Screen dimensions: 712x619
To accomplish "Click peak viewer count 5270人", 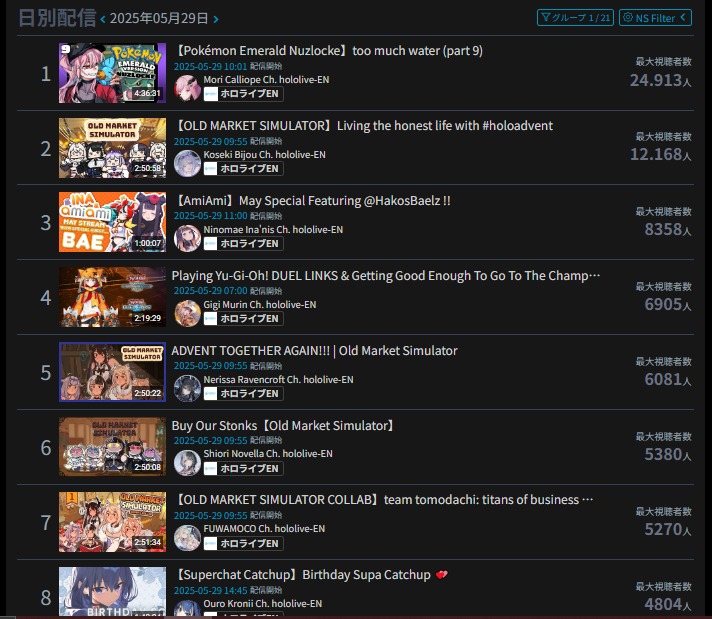I will pyautogui.click(x=668, y=529).
